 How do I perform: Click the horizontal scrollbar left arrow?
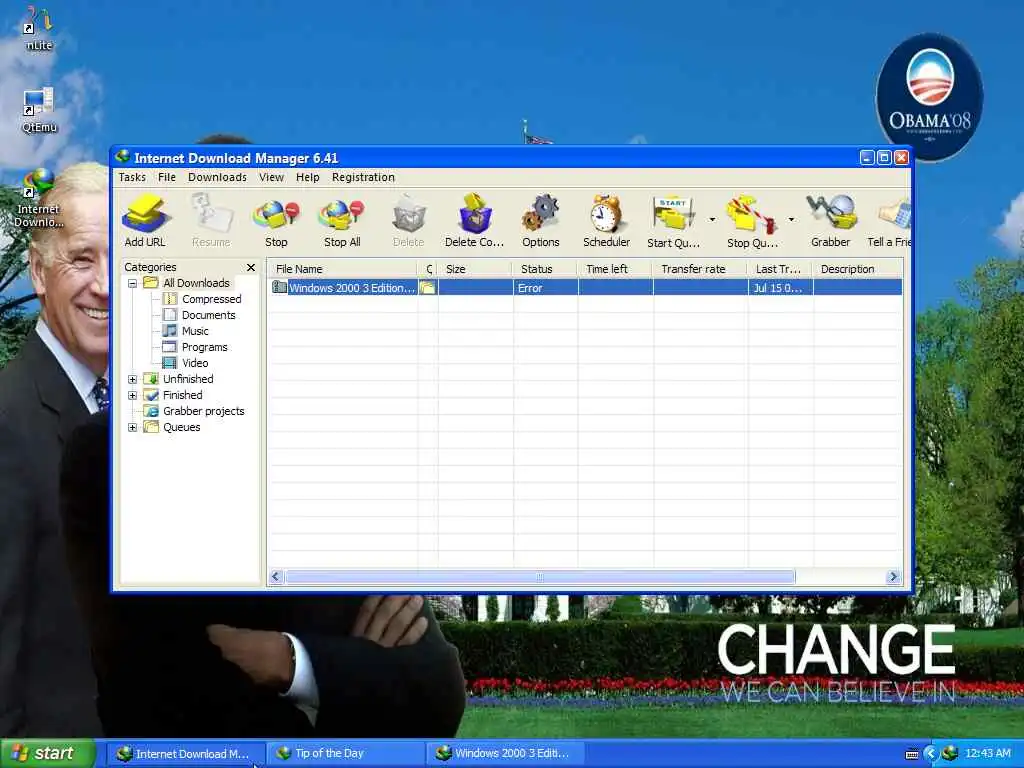(276, 577)
